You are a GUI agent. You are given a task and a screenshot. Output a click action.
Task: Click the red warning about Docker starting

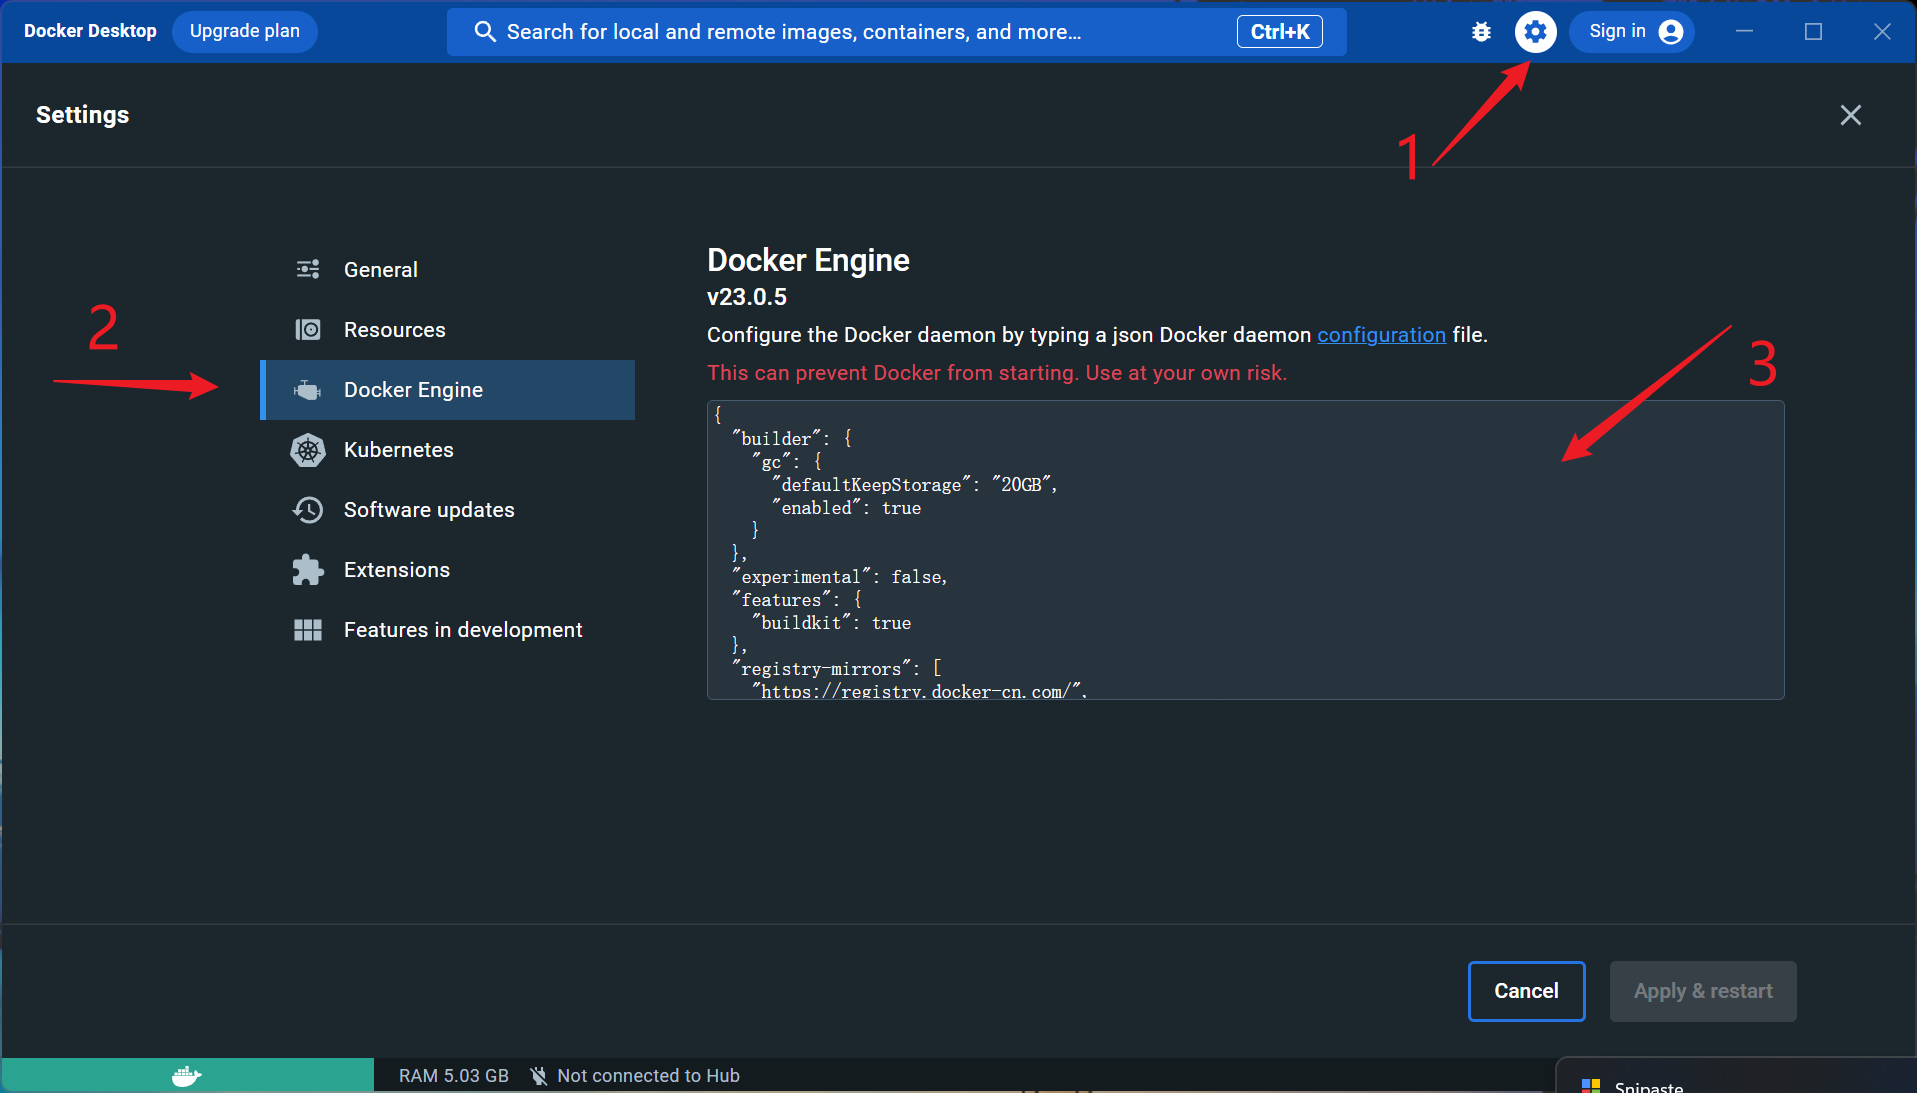997,373
